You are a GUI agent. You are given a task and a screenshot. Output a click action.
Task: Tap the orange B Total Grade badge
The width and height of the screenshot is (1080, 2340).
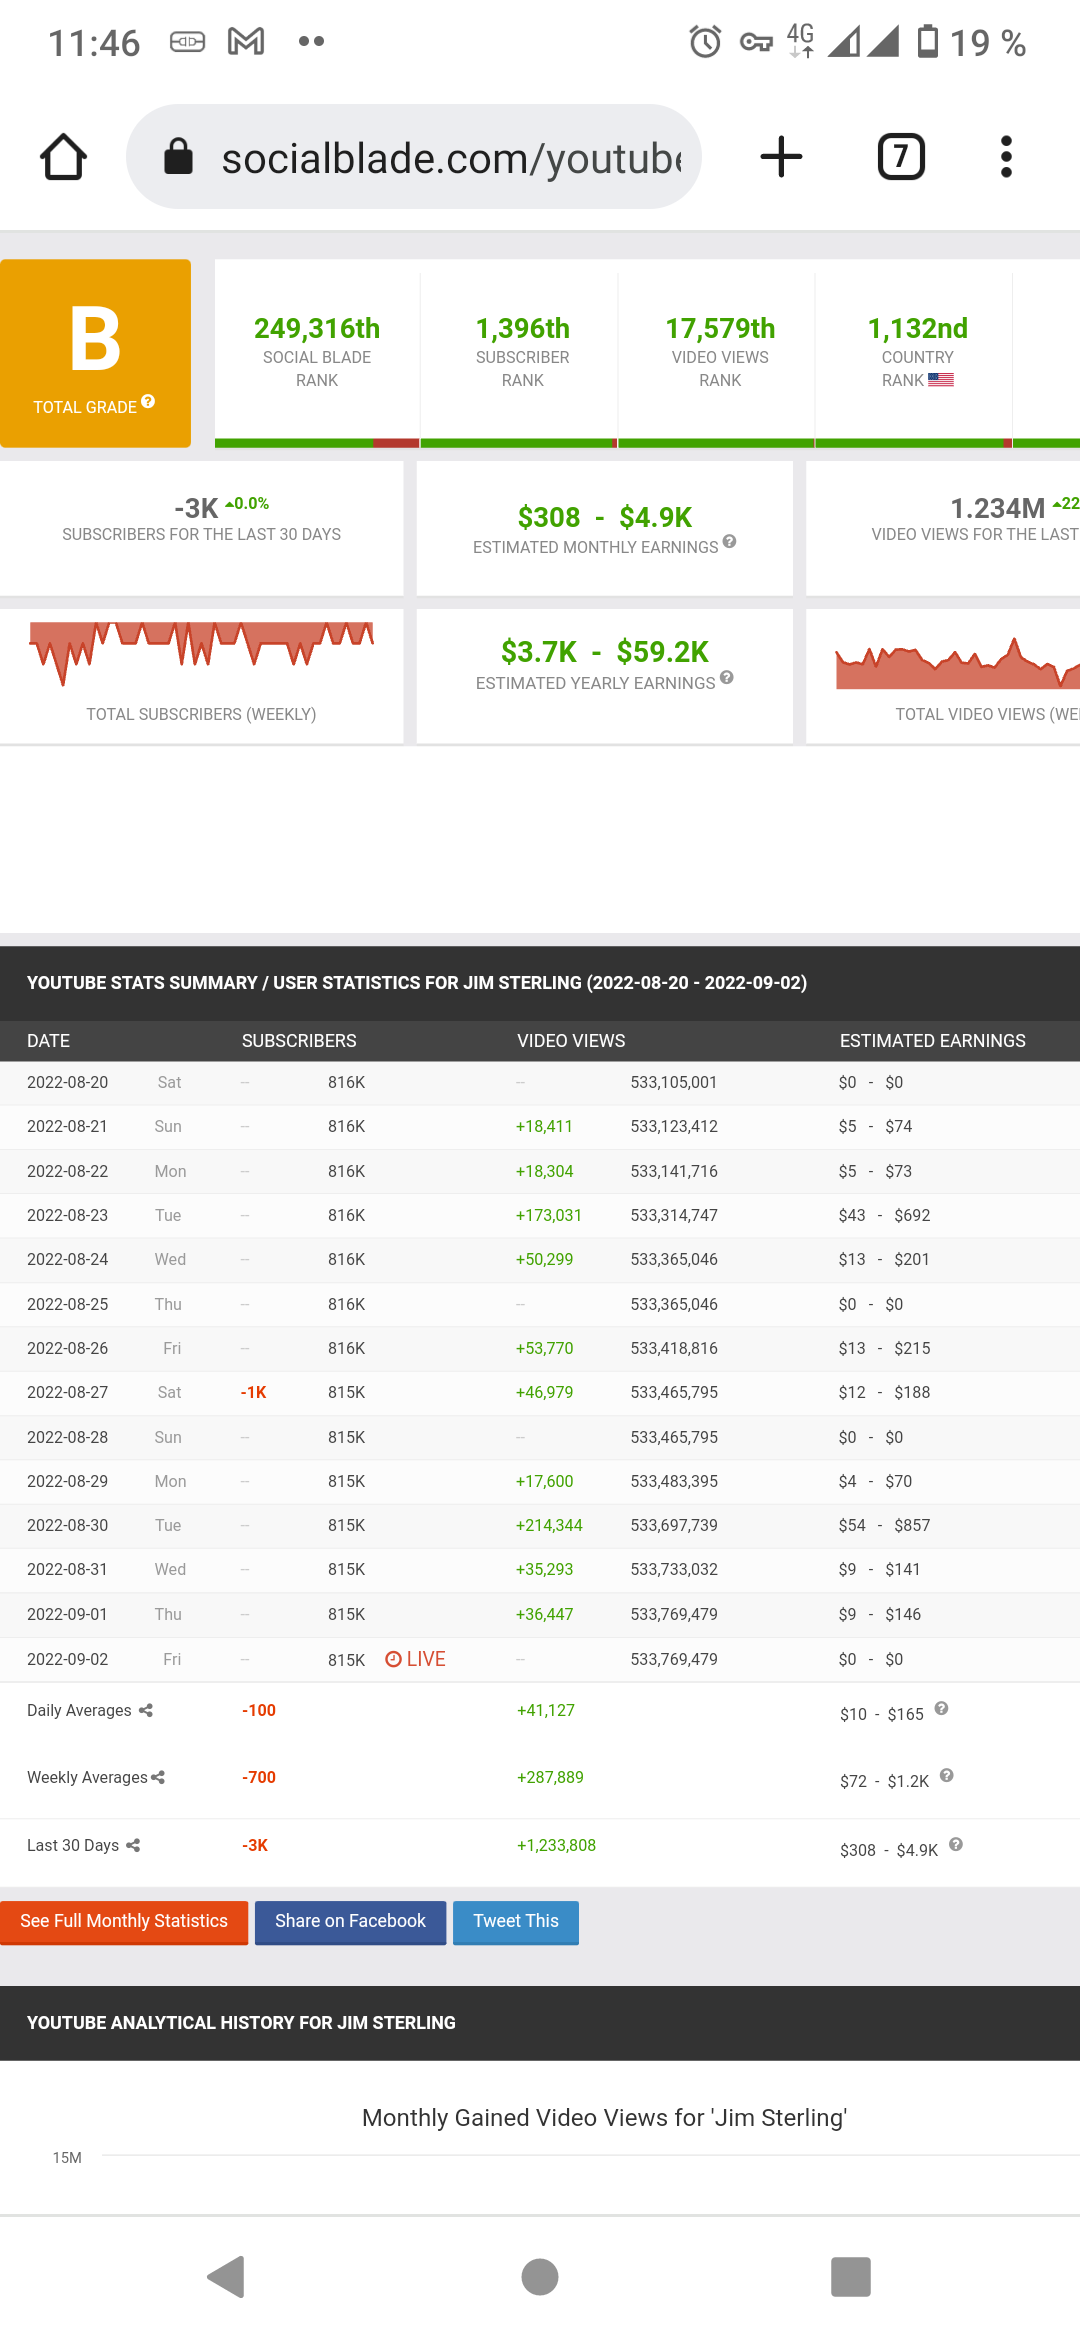(x=95, y=353)
